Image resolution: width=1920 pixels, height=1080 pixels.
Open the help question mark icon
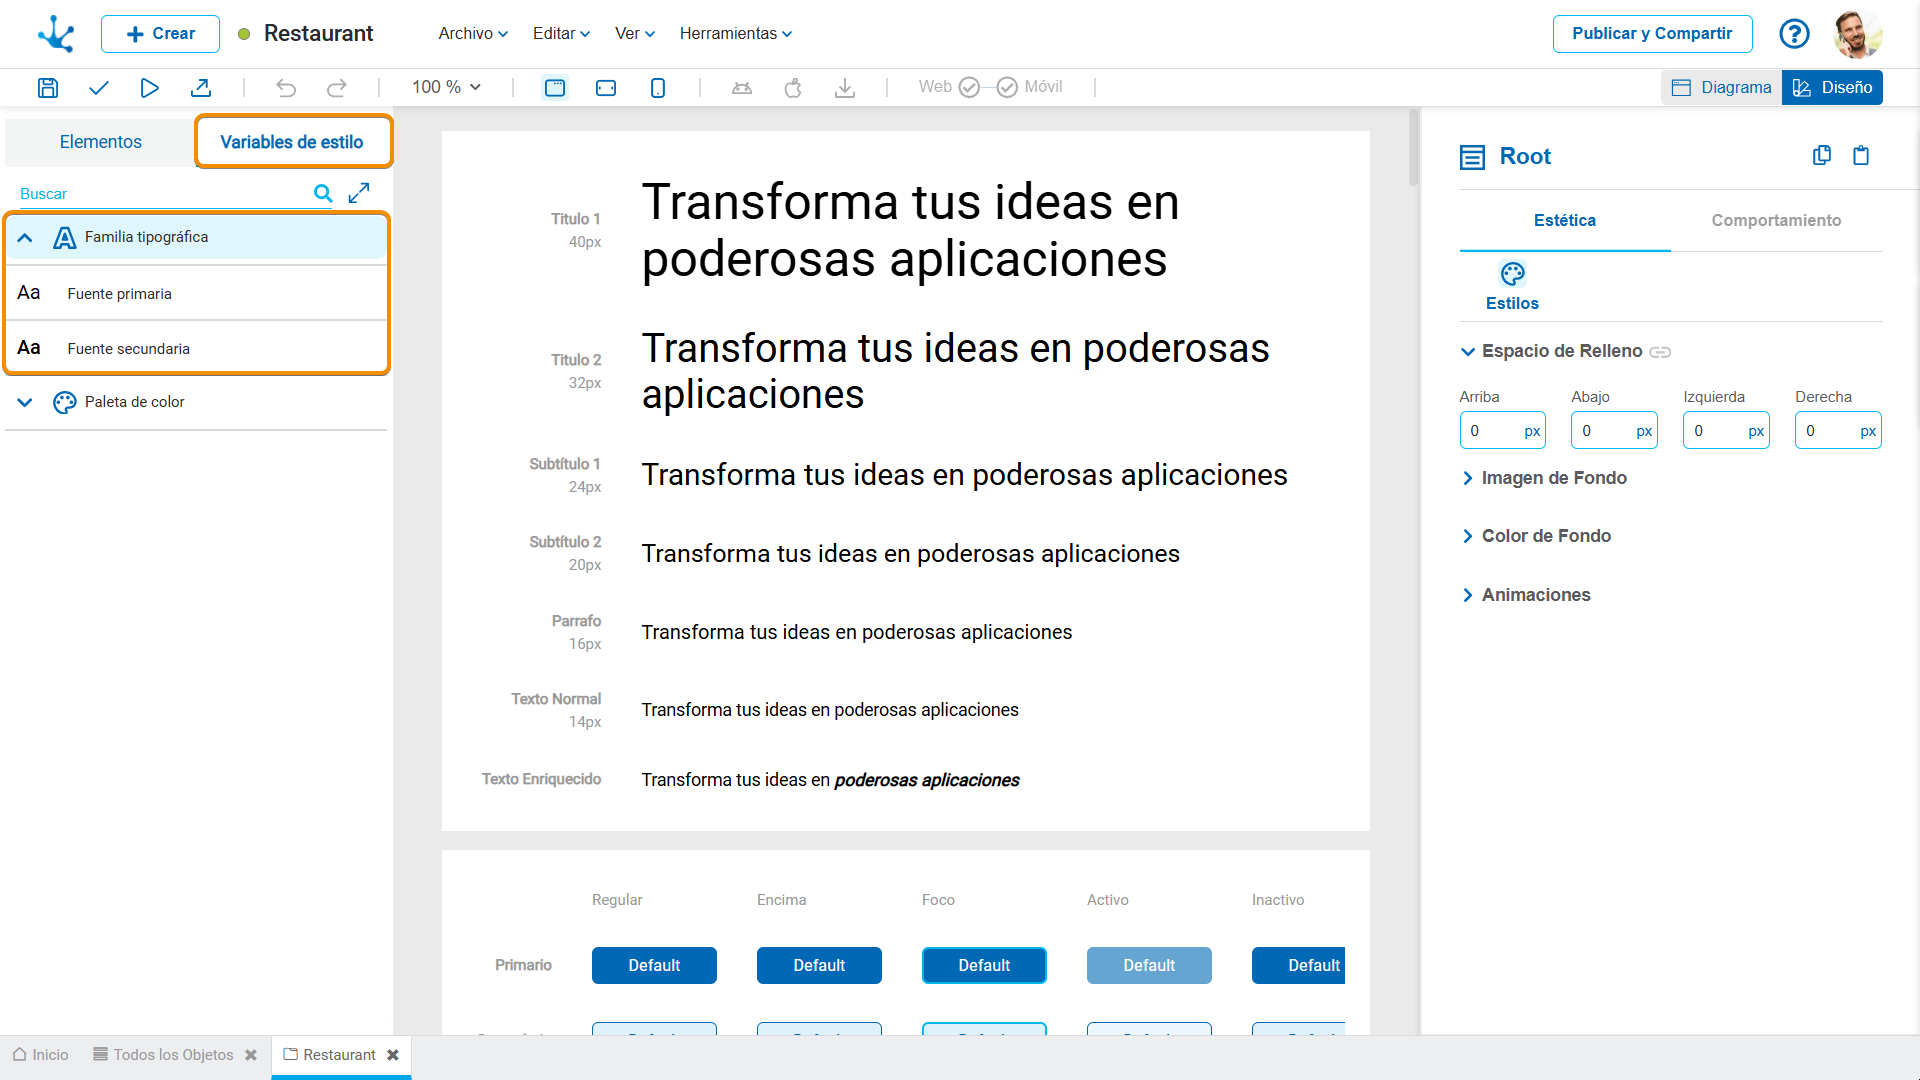pyautogui.click(x=1794, y=34)
